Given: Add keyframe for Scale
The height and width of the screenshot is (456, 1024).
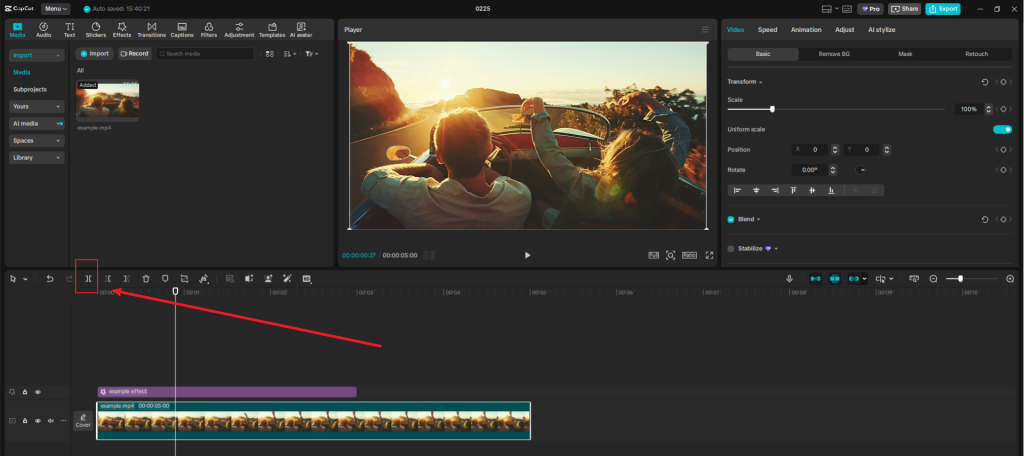Looking at the screenshot, I should (1003, 109).
